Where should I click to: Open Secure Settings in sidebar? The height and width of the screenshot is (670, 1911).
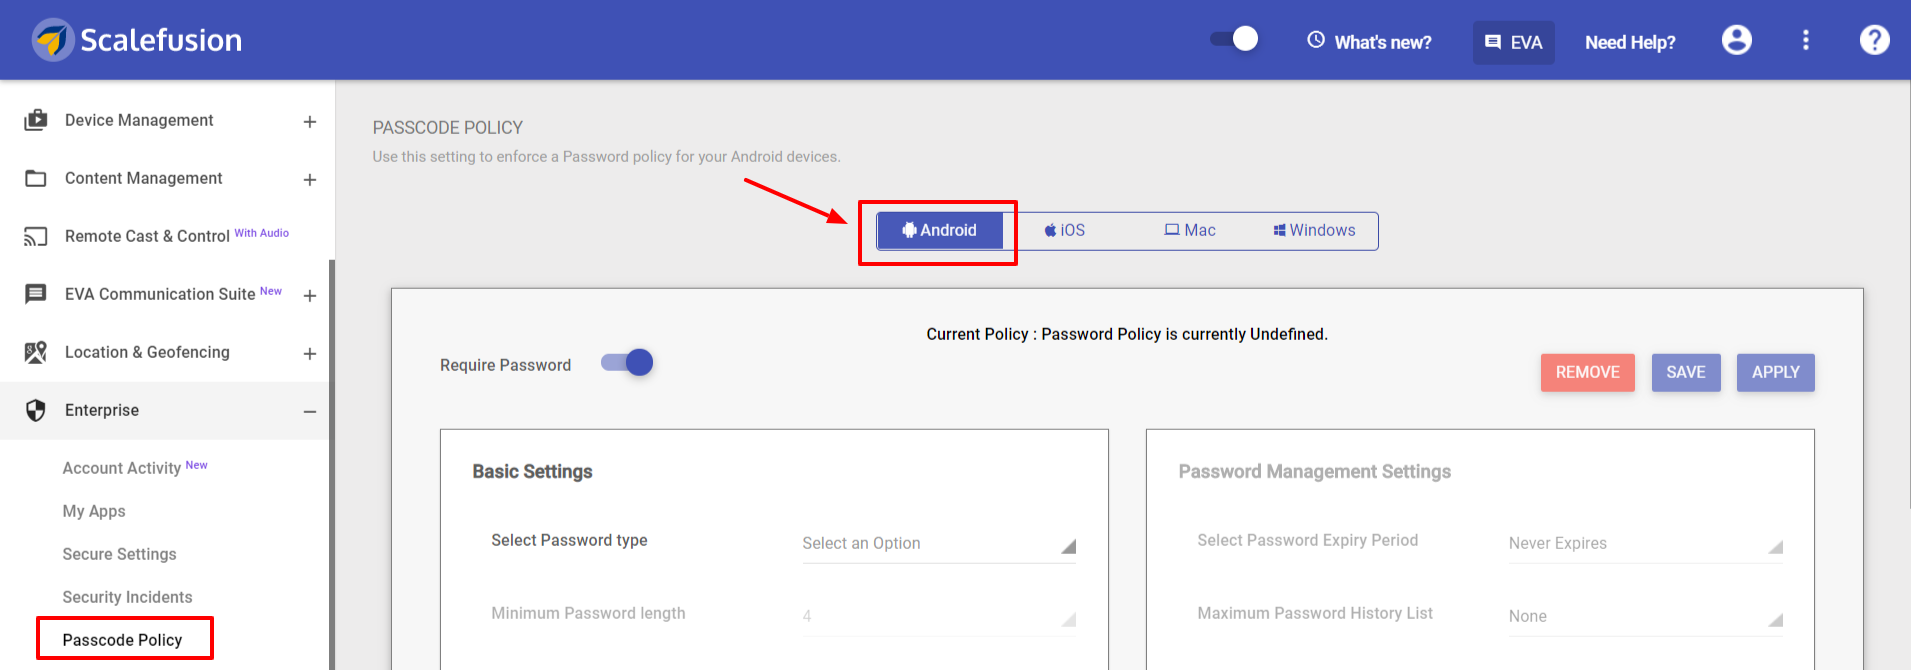tap(119, 554)
